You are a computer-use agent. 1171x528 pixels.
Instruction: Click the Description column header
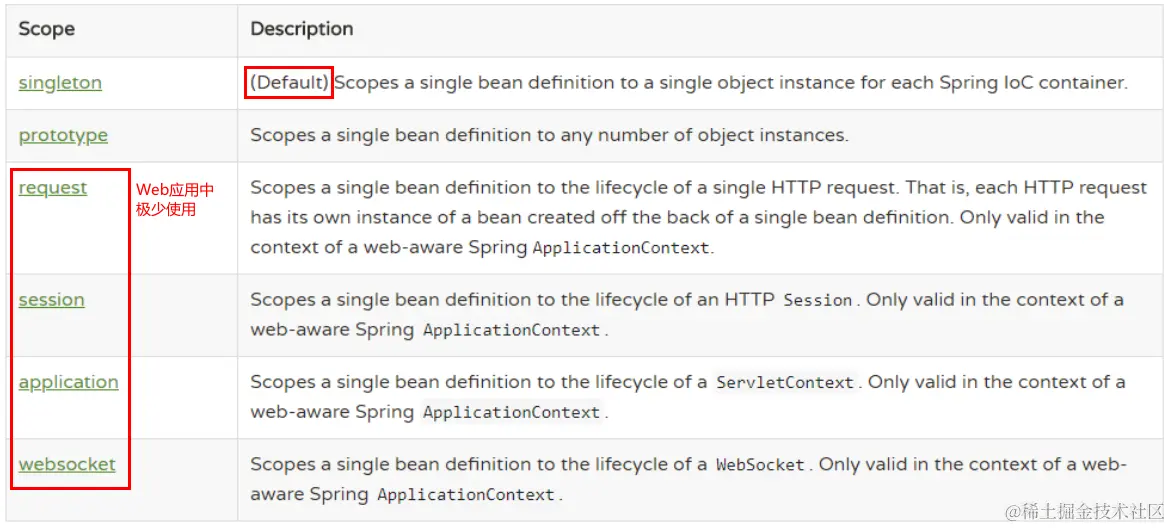click(x=301, y=29)
